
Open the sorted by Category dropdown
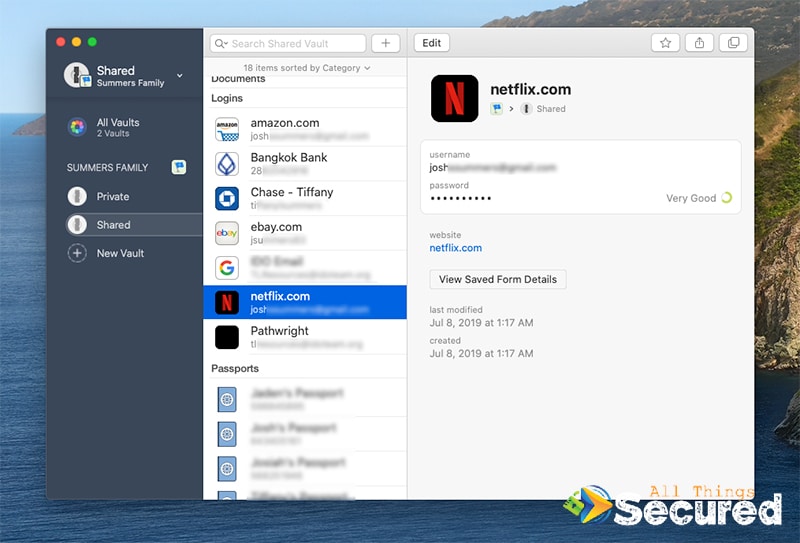307,68
